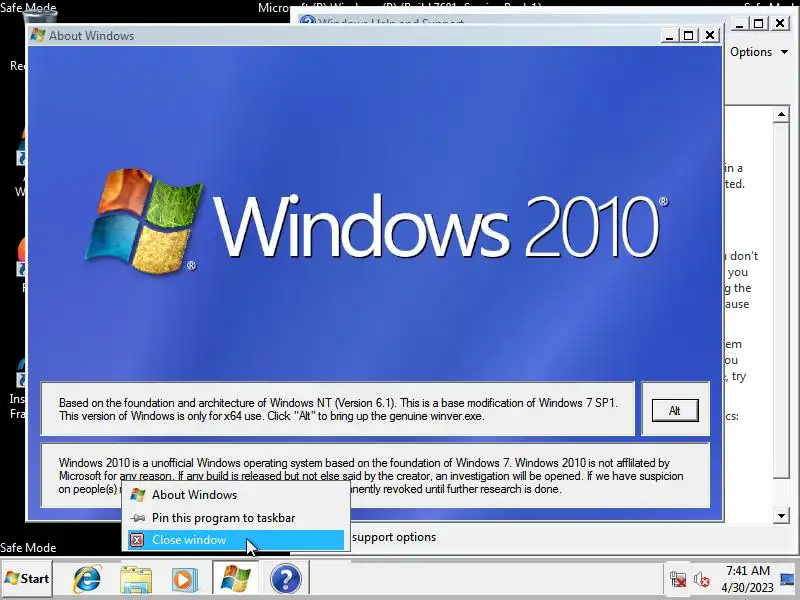Viewport: 800px width, 600px height.
Task: Open Windows Media Player taskbar icon
Action: coord(184,579)
